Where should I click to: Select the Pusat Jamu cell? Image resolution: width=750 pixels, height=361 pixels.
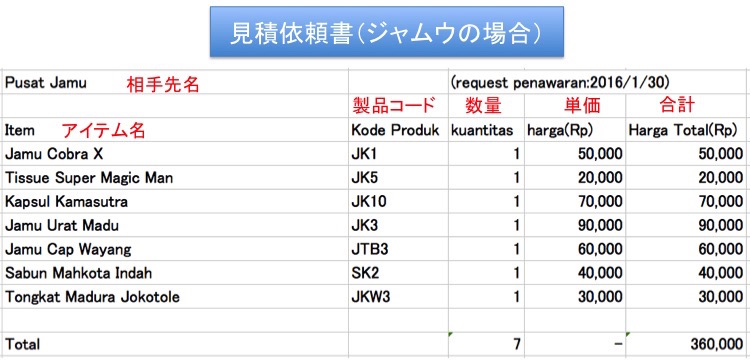point(175,83)
